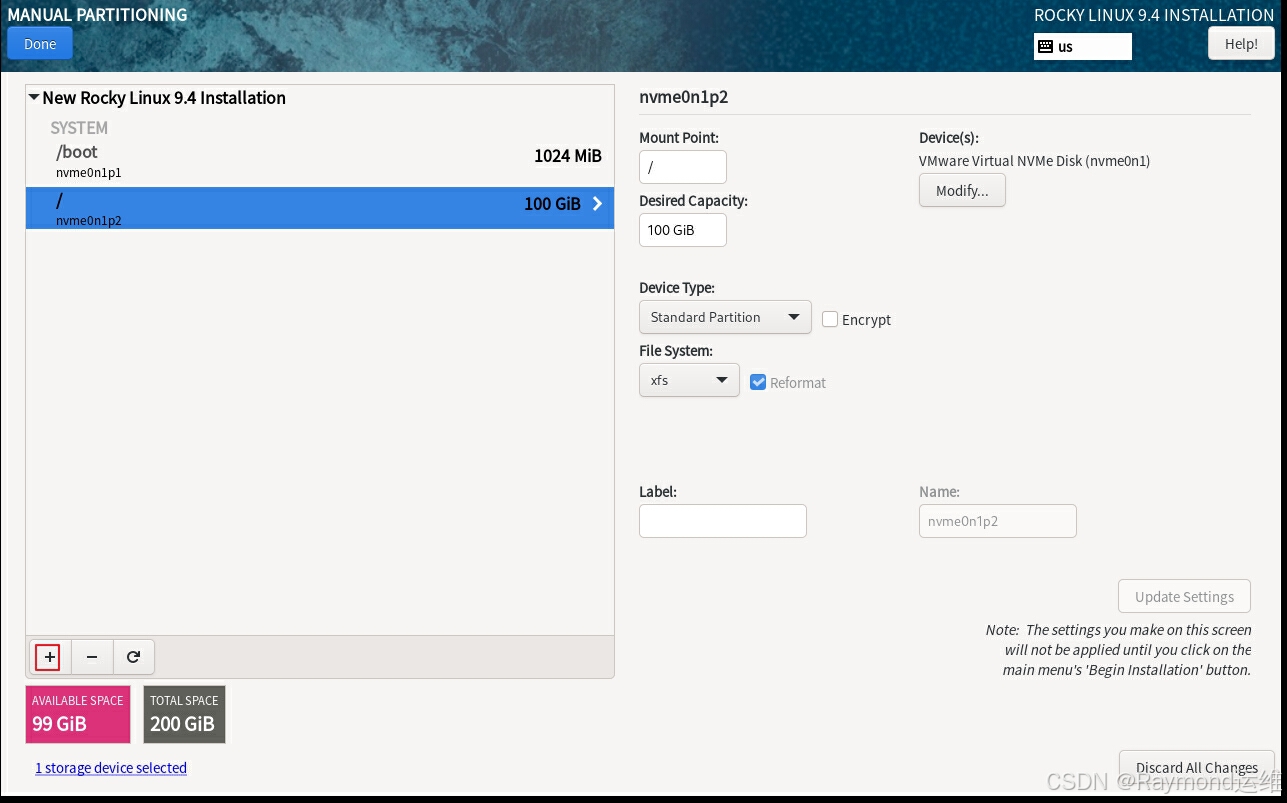Focus the Mount Point field

click(683, 167)
